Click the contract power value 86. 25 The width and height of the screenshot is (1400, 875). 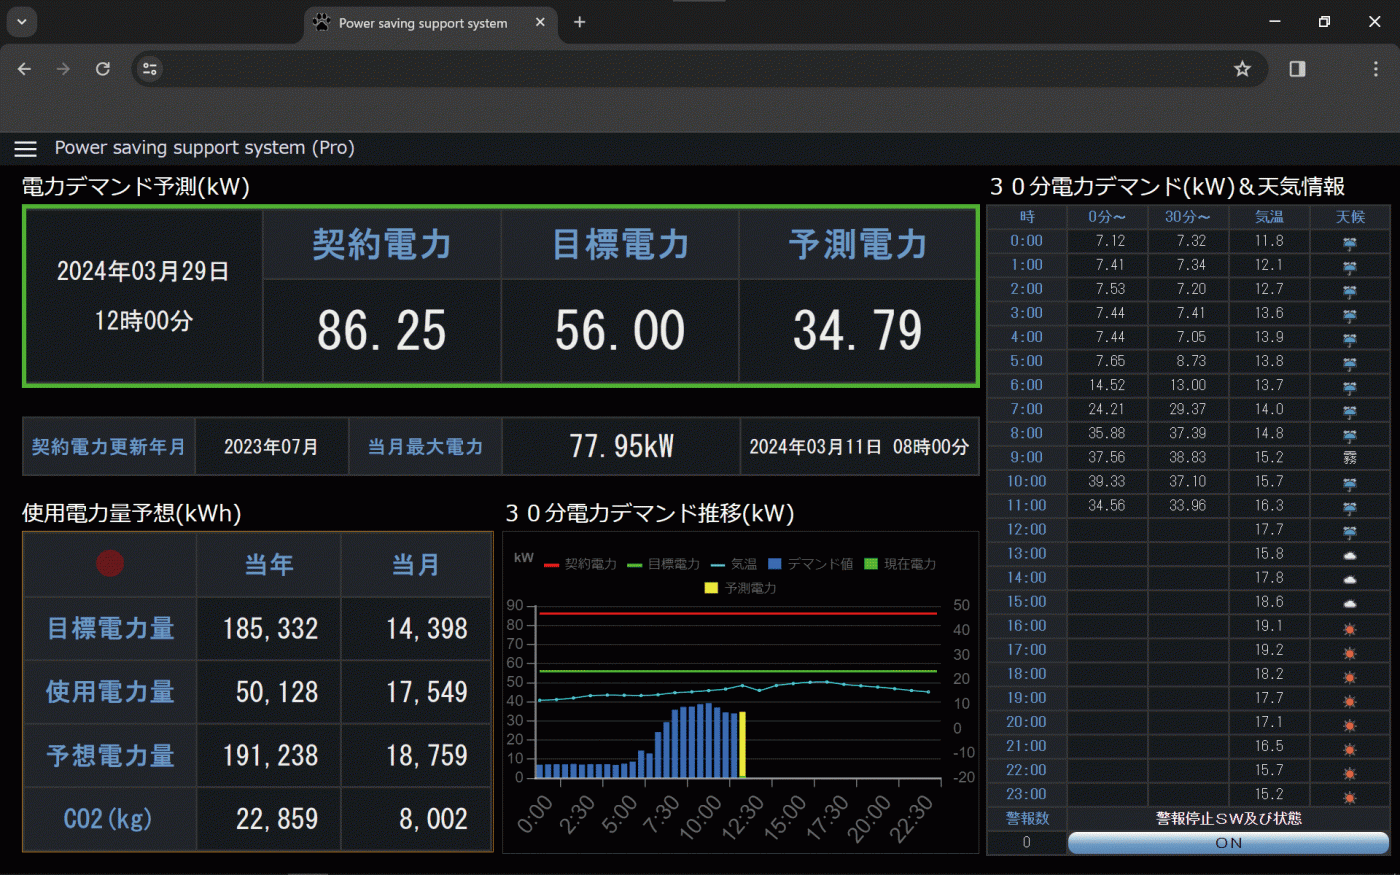point(381,331)
